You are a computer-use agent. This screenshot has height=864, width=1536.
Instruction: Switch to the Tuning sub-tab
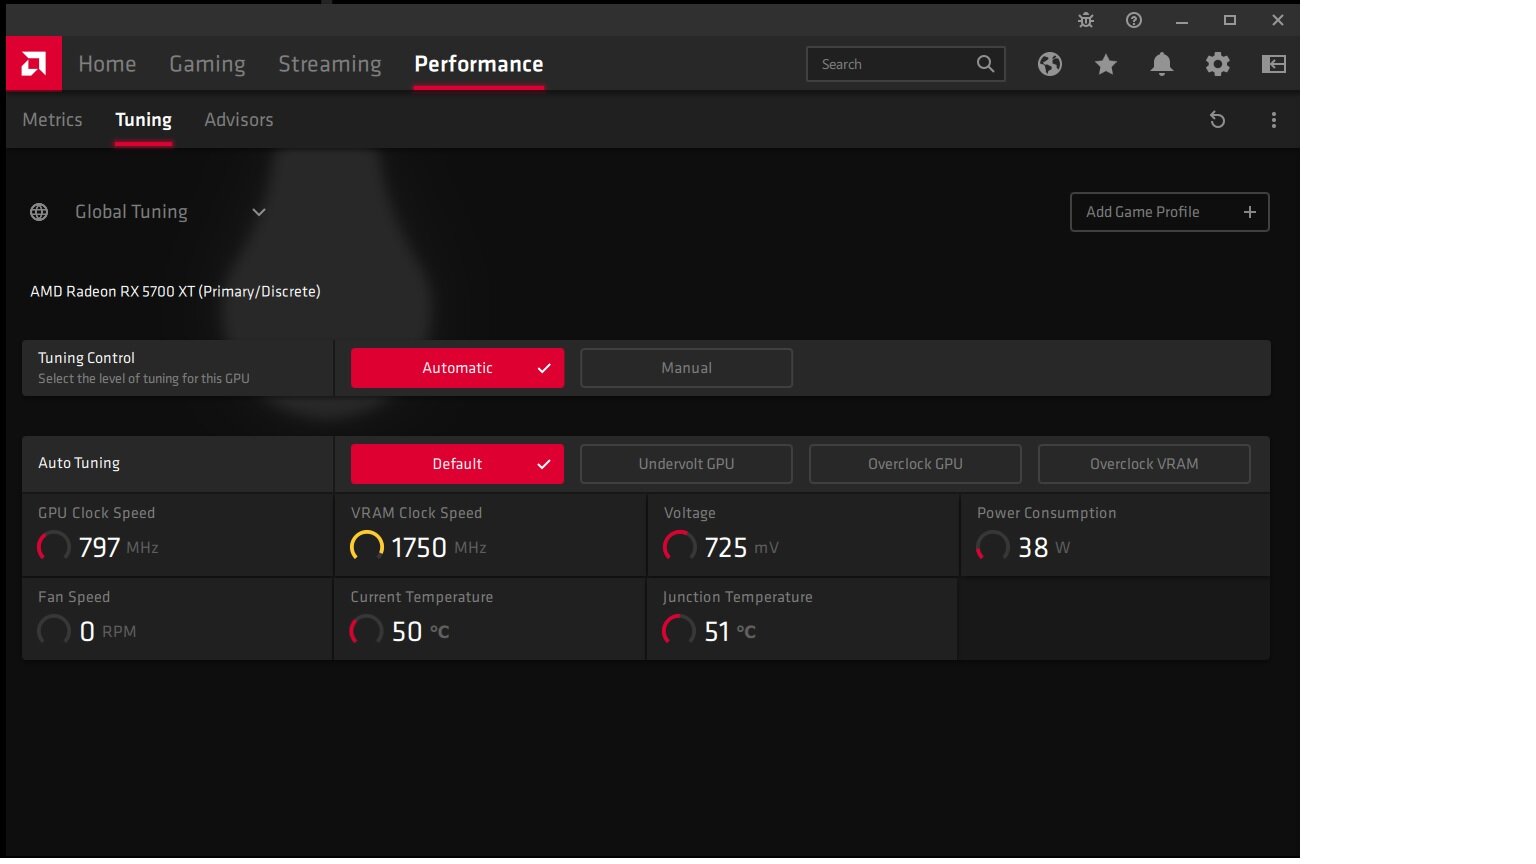pos(143,120)
